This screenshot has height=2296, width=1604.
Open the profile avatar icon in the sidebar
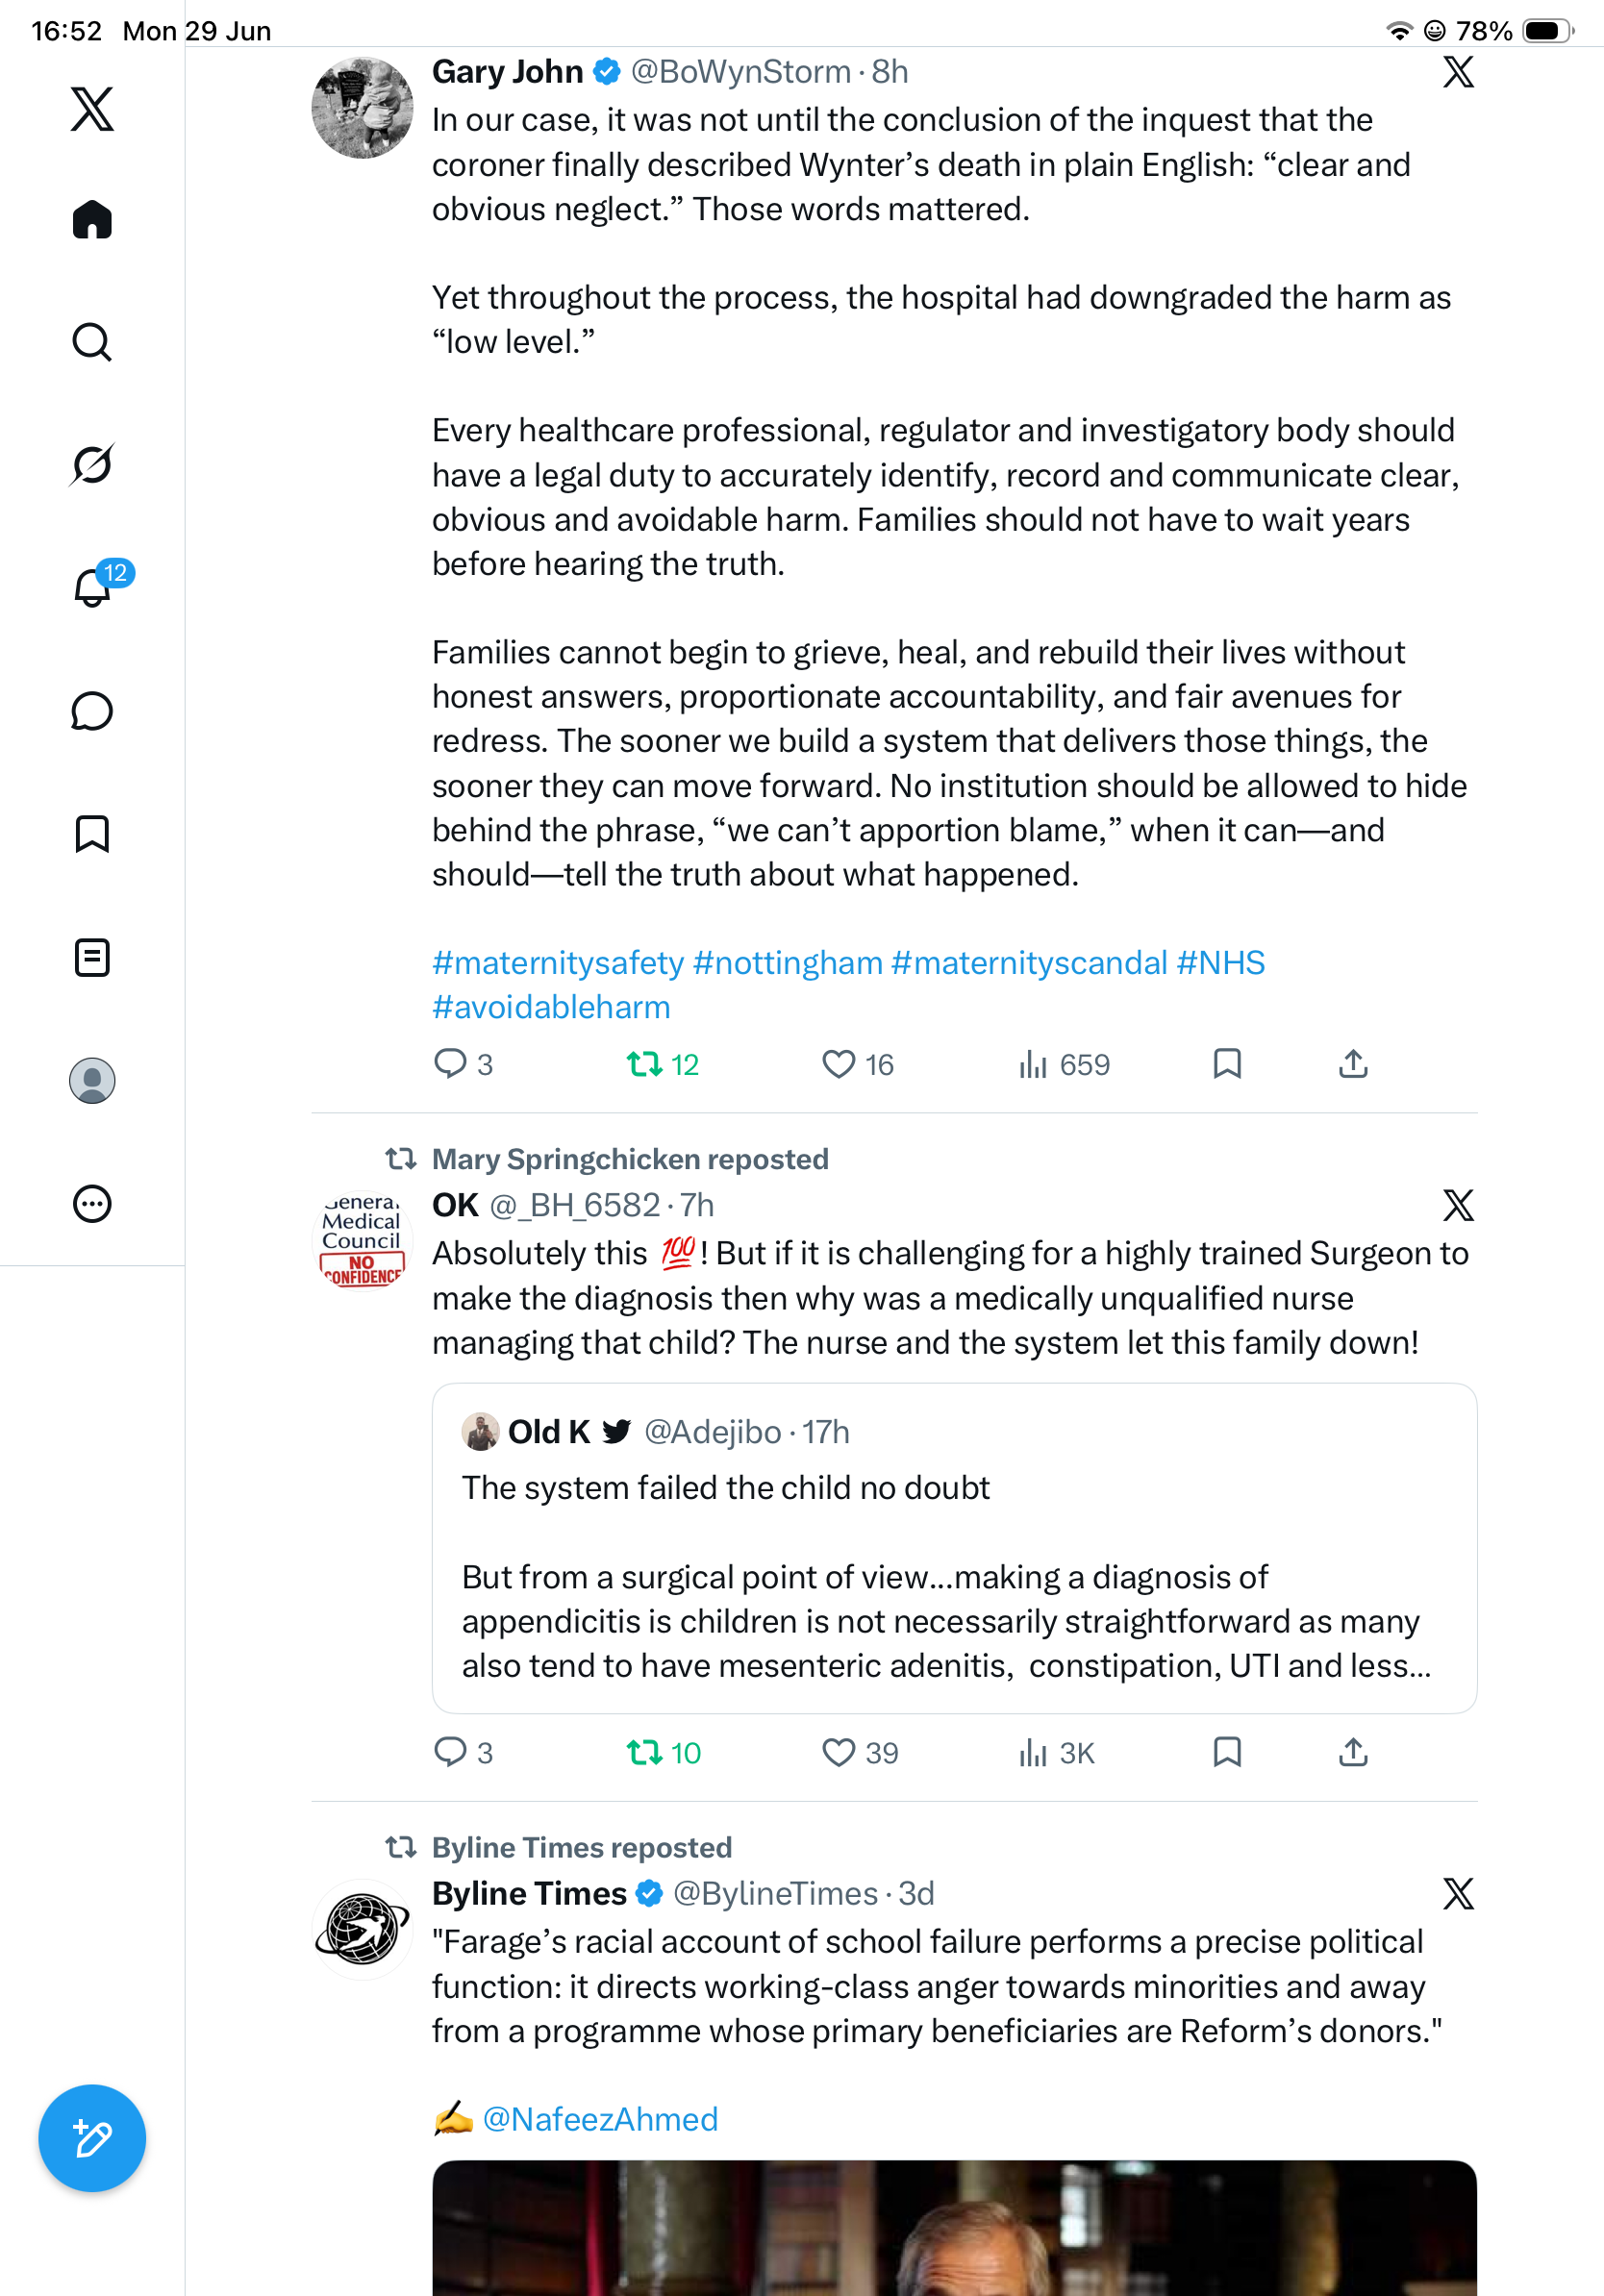[x=92, y=1081]
